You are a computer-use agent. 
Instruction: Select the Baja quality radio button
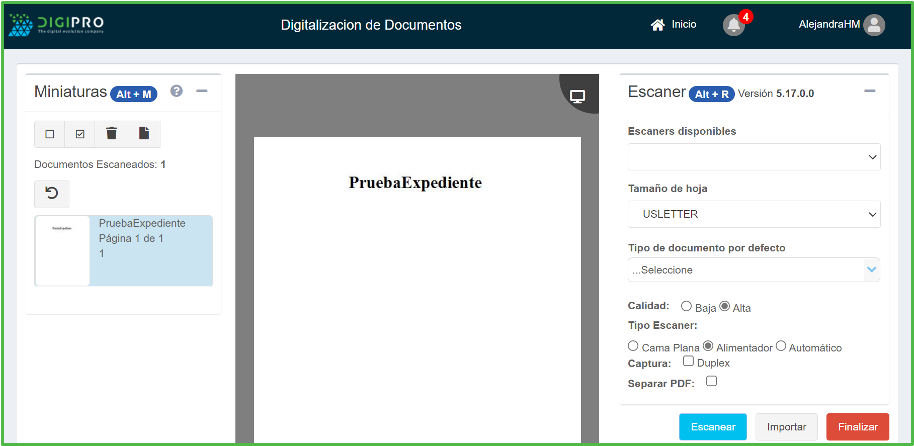coord(686,306)
